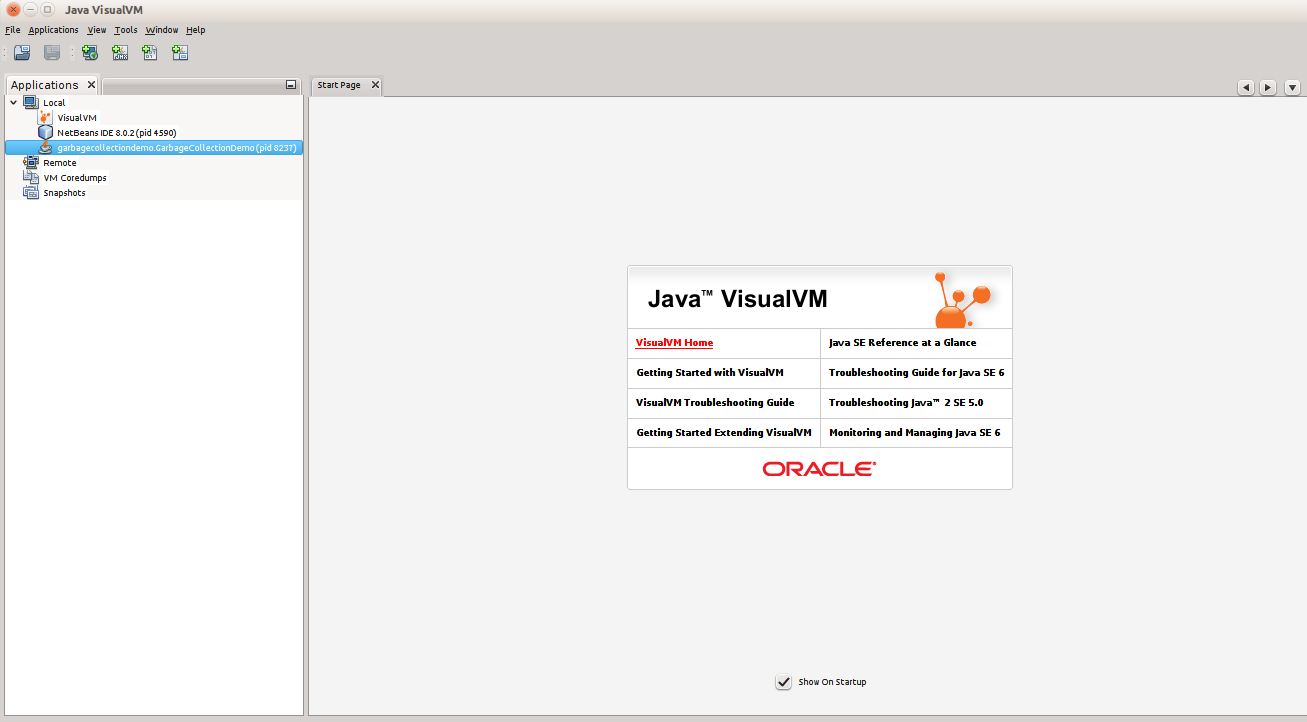The height and width of the screenshot is (722, 1307).
Task: Minimize the Applications panel group
Action: click(291, 85)
